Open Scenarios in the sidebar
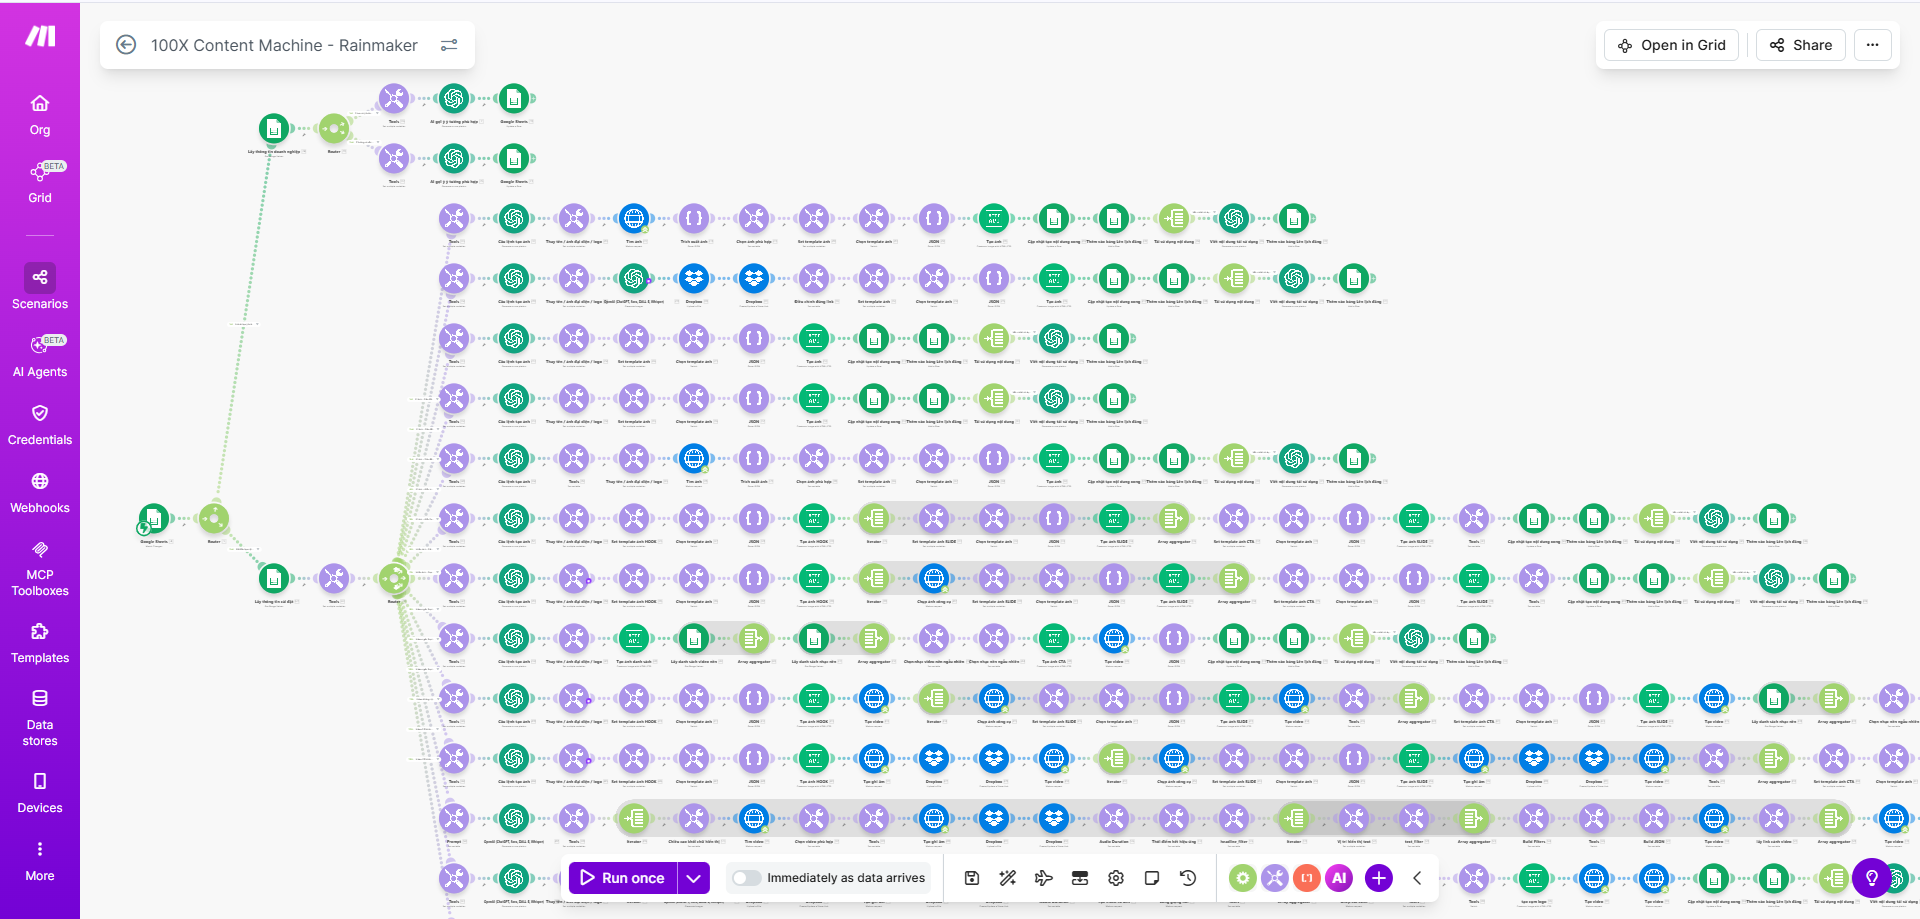Viewport: 1920px width, 919px height. [40, 288]
